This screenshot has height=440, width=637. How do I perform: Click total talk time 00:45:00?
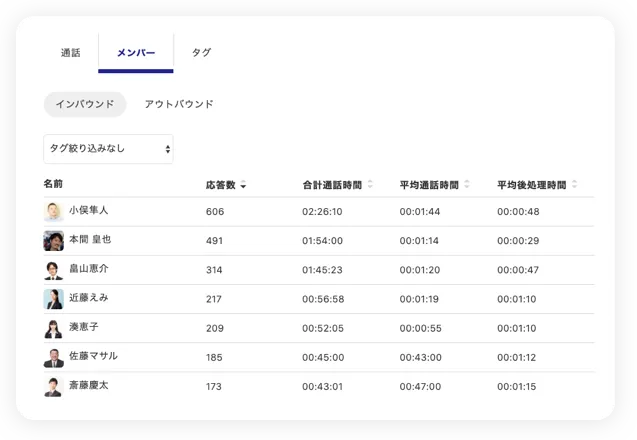[x=323, y=358]
